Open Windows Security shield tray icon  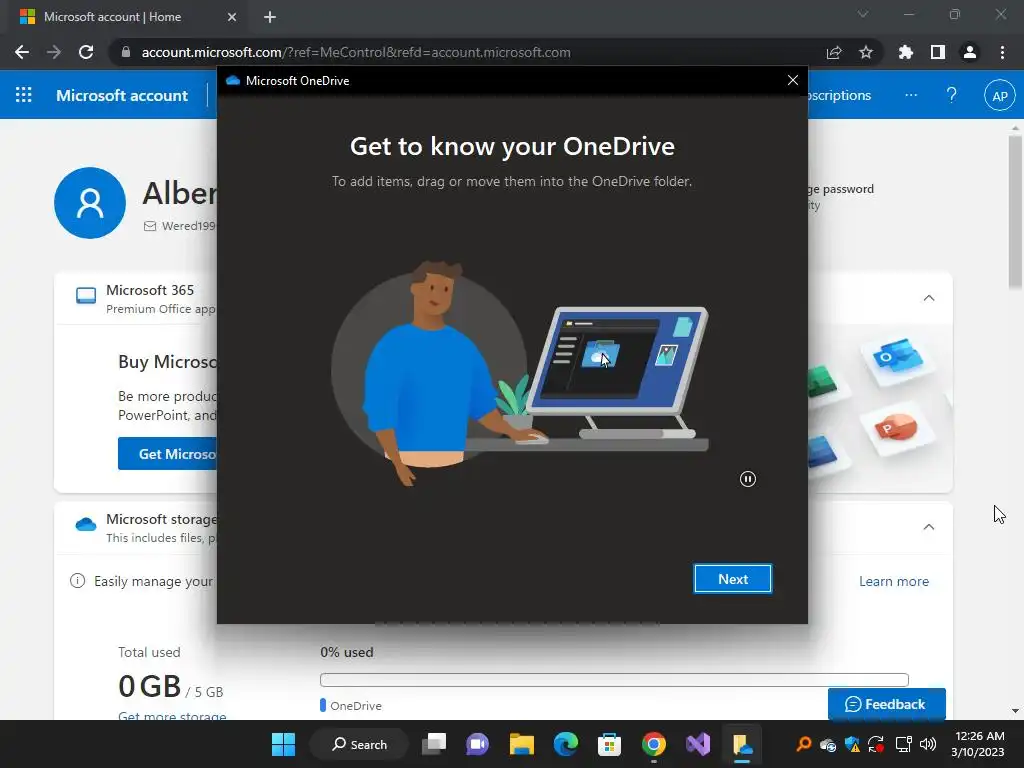tap(852, 744)
